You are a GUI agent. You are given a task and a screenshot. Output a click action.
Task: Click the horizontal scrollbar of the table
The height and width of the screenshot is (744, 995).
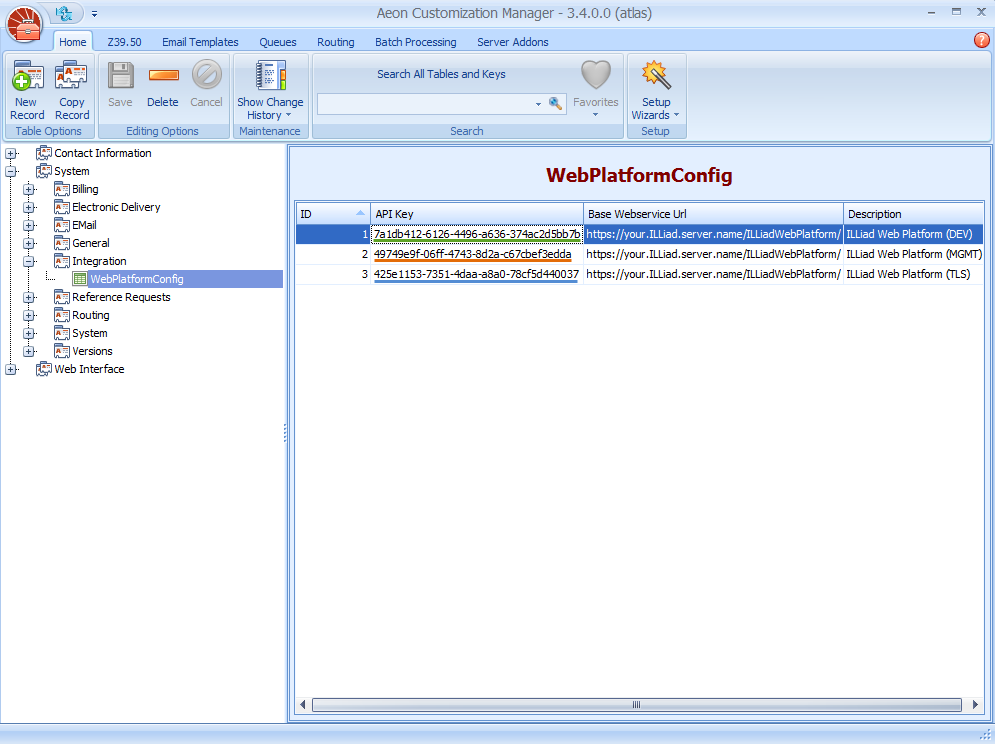[634, 705]
